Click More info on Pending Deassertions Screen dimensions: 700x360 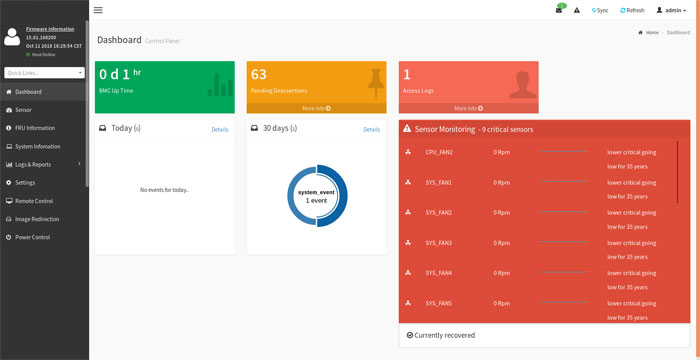coord(317,109)
